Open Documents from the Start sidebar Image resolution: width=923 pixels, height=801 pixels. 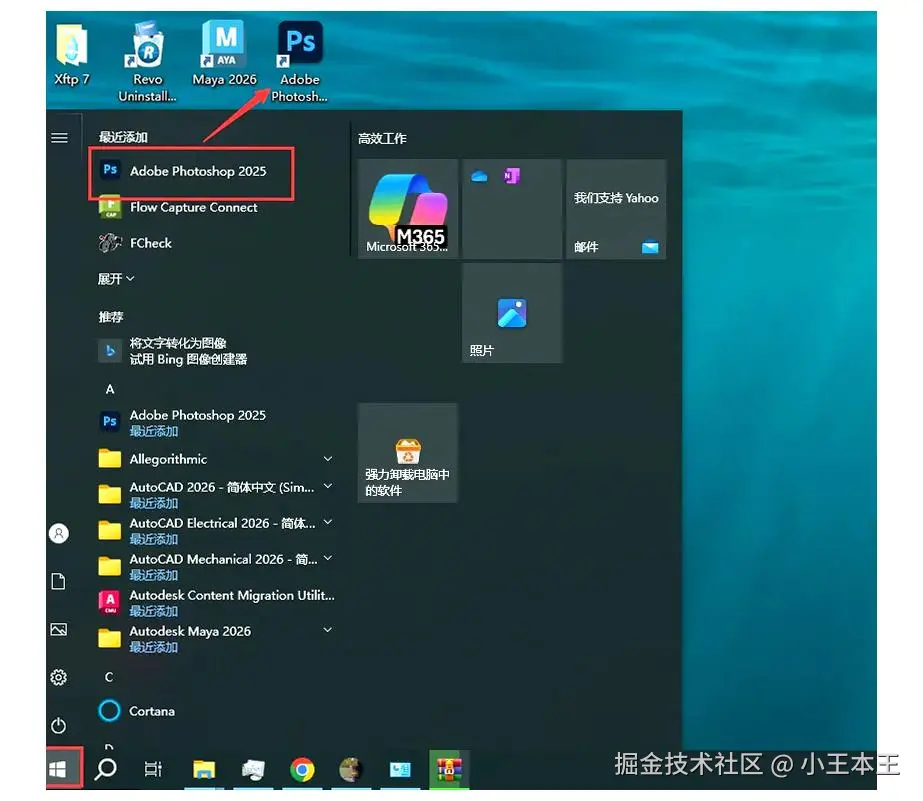point(59,582)
